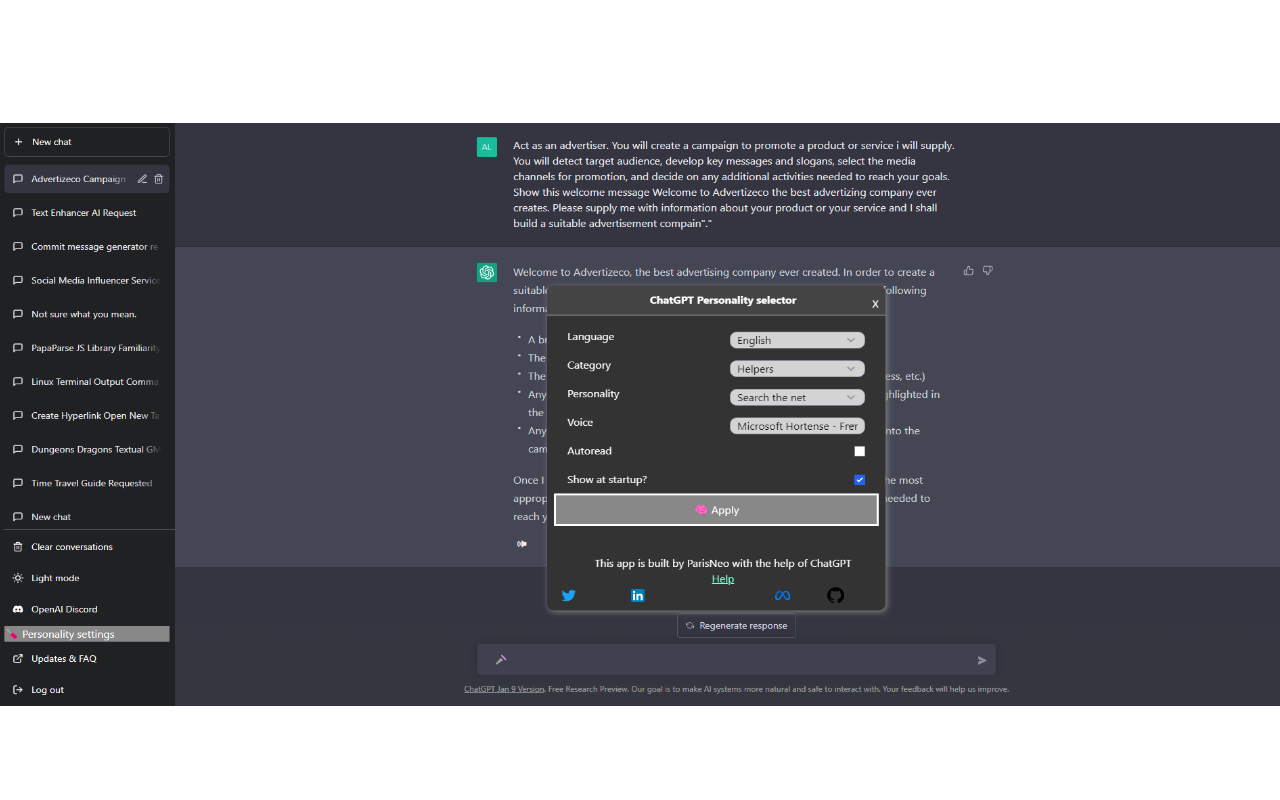Open the bottom New chat conversation entry
The height and width of the screenshot is (800, 1280).
pos(87,517)
